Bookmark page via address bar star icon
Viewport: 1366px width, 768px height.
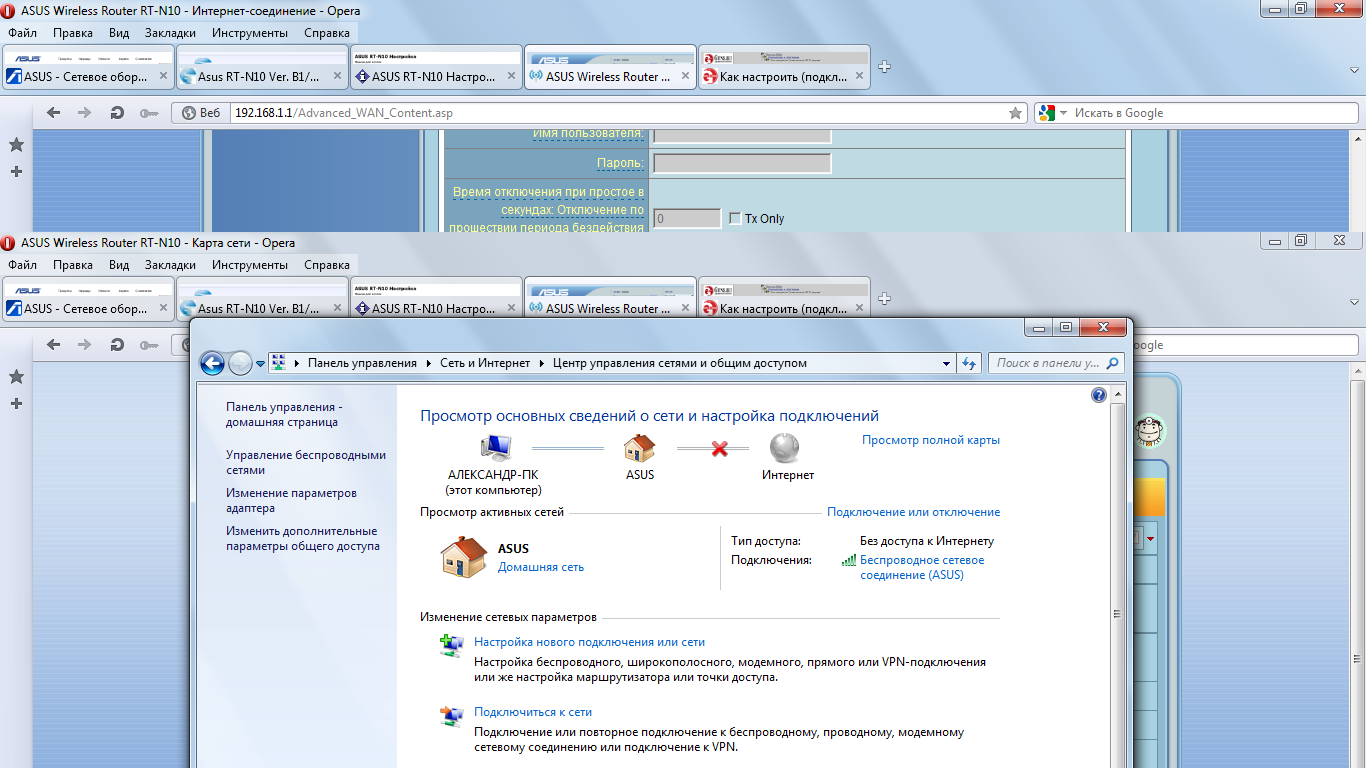pos(1015,113)
